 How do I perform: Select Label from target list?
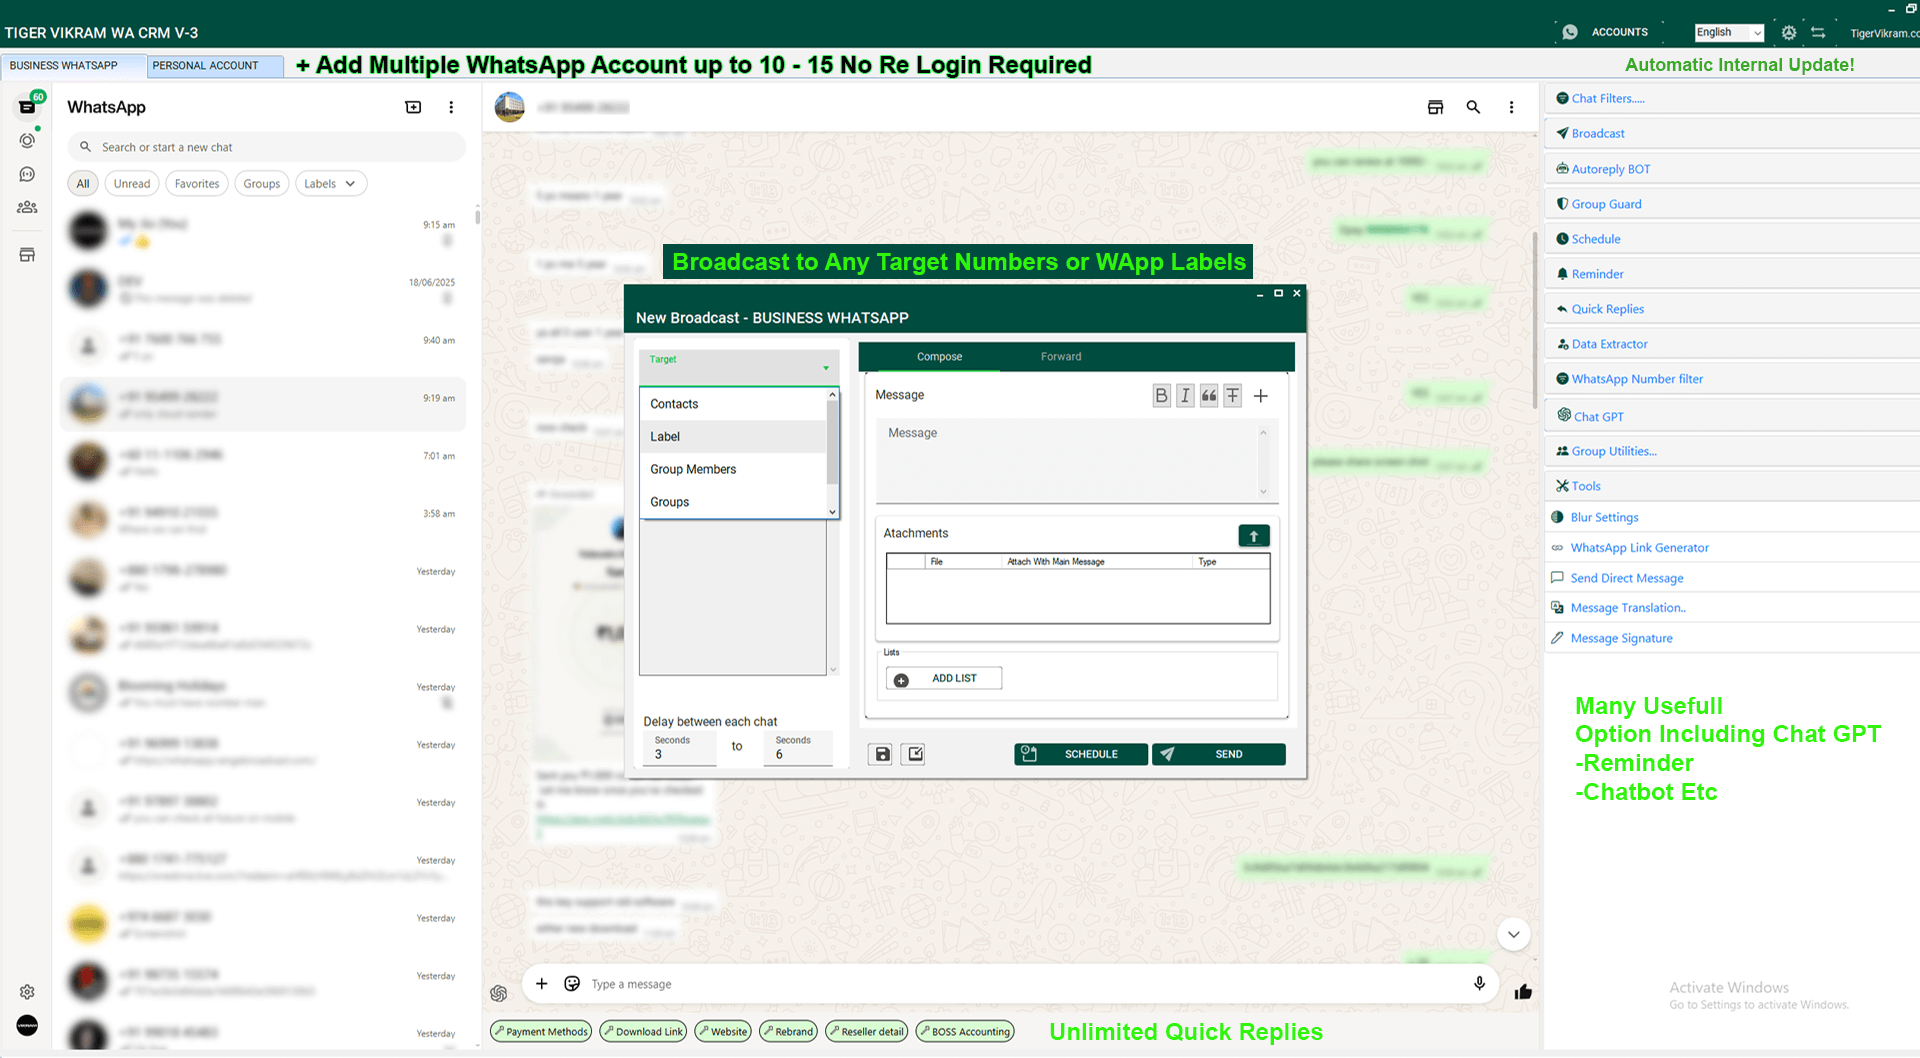(733, 437)
